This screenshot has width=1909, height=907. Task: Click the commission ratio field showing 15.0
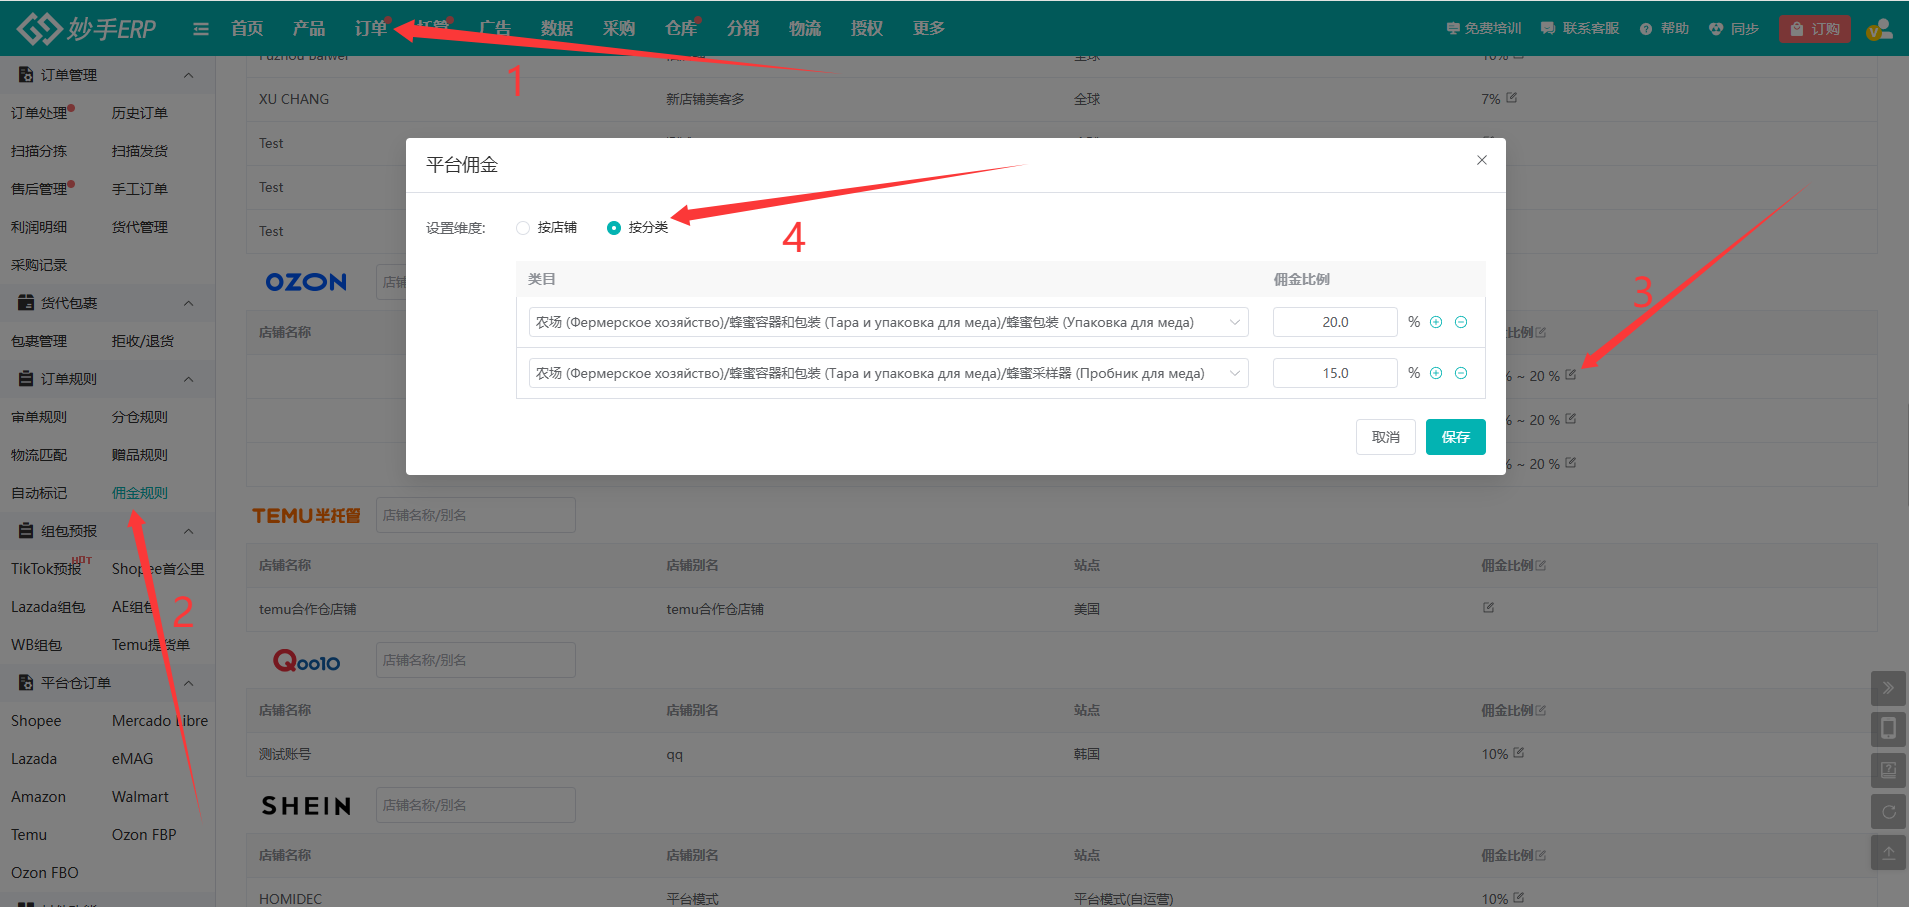point(1335,373)
